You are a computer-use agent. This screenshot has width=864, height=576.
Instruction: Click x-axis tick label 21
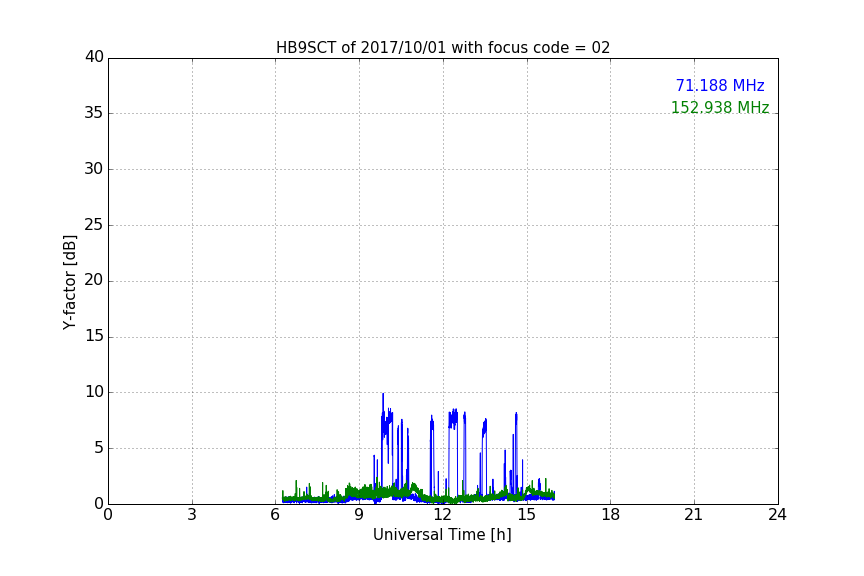click(694, 515)
